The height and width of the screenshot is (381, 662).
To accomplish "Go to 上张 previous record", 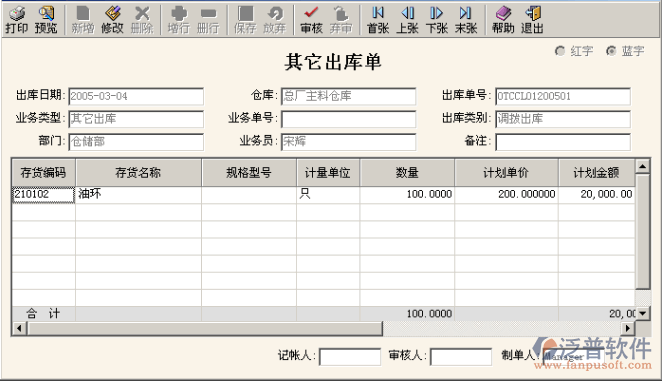I will coord(407,20).
